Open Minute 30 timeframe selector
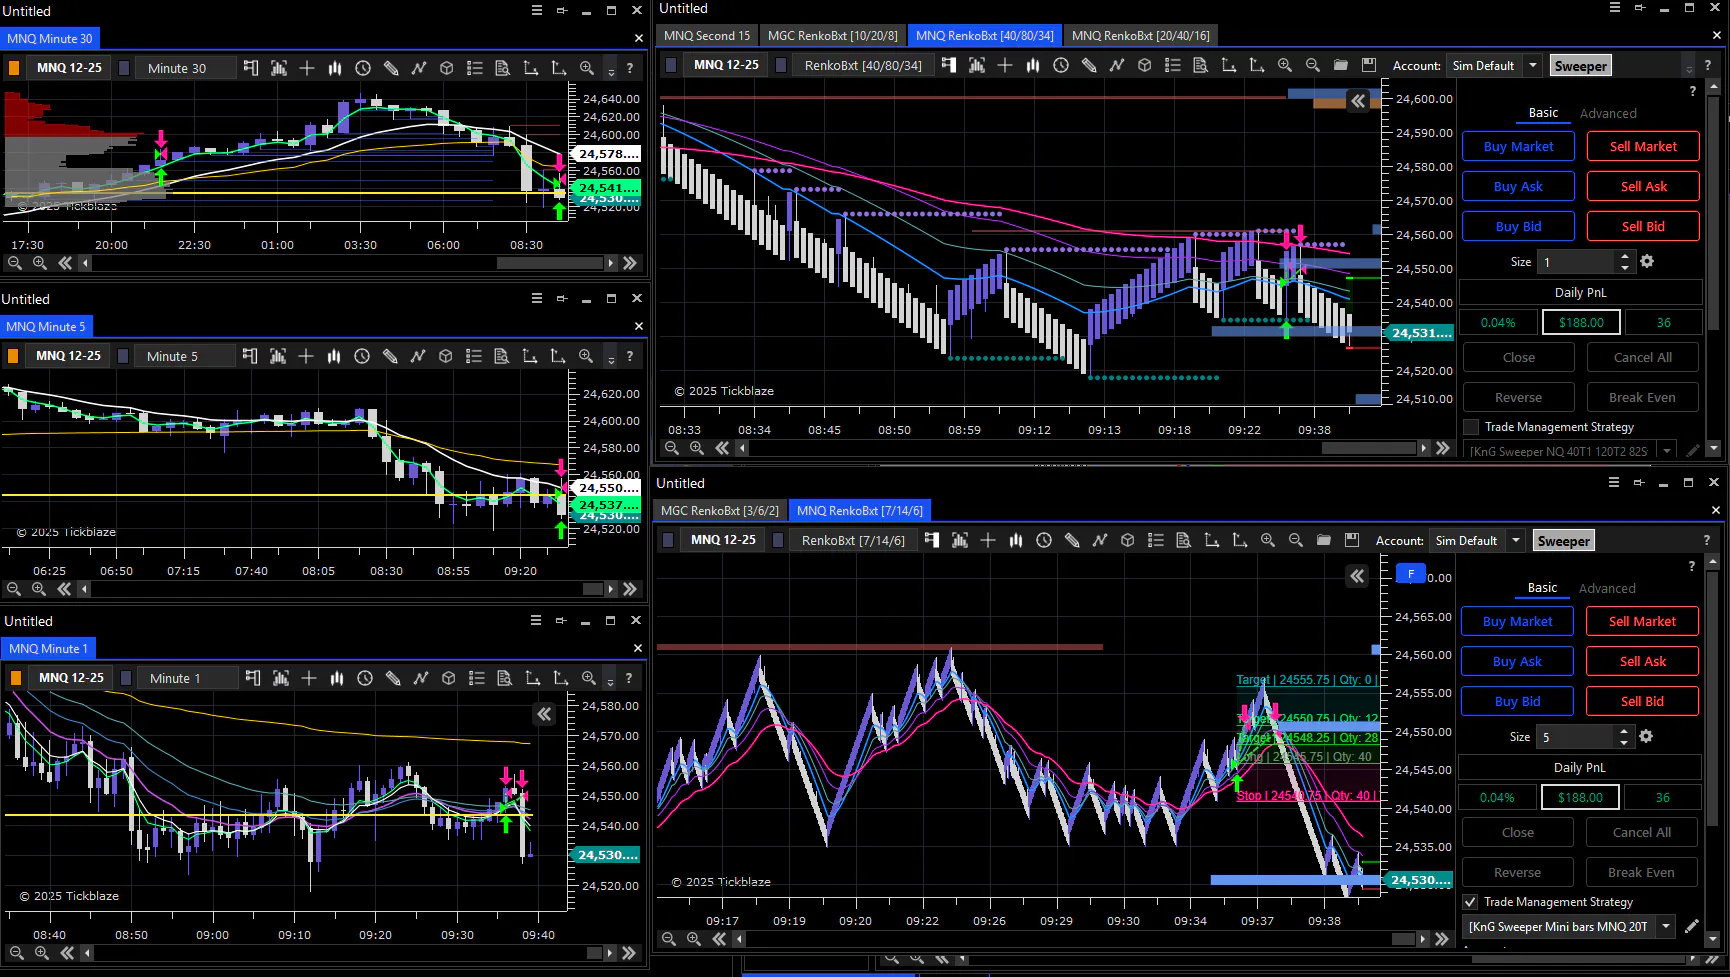This screenshot has width=1730, height=977. [186, 68]
